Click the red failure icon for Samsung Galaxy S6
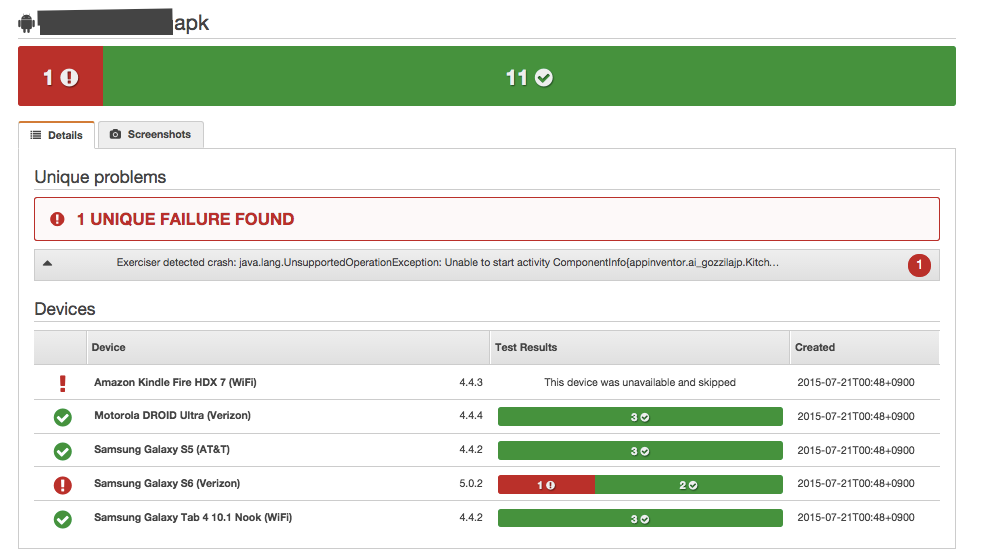 62,484
